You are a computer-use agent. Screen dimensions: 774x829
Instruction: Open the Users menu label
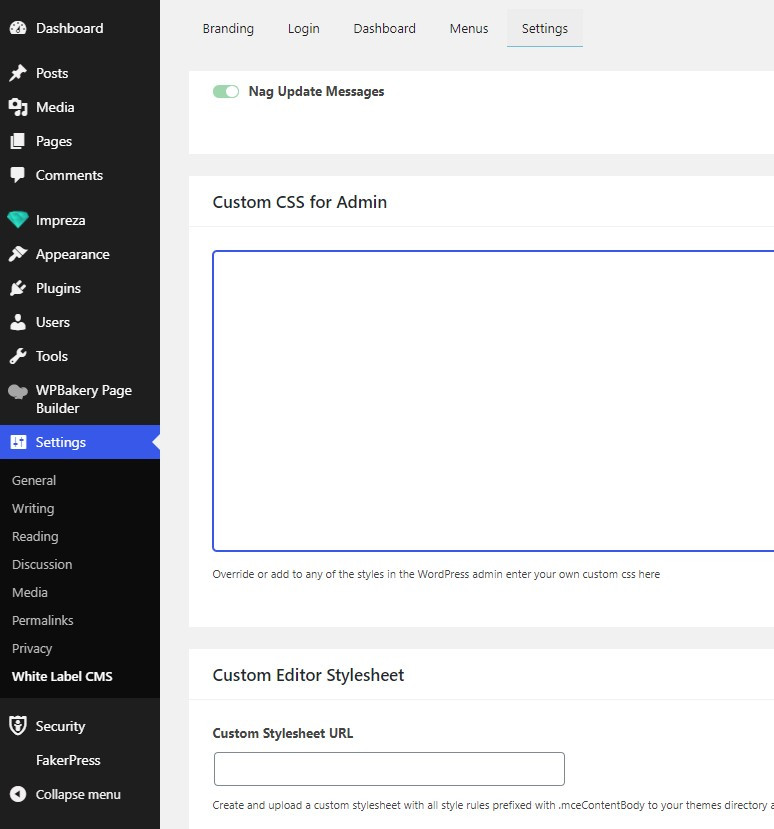[x=53, y=322]
